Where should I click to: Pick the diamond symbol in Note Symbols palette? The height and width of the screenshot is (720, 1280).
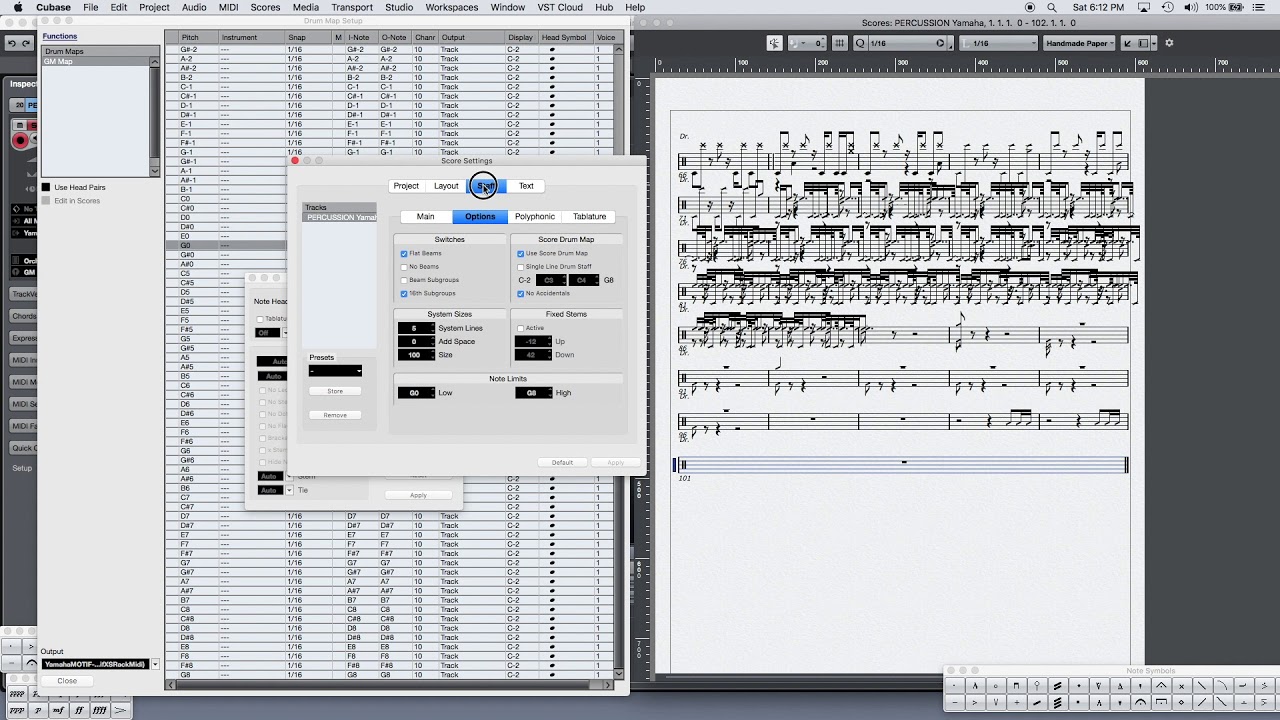point(1181,702)
